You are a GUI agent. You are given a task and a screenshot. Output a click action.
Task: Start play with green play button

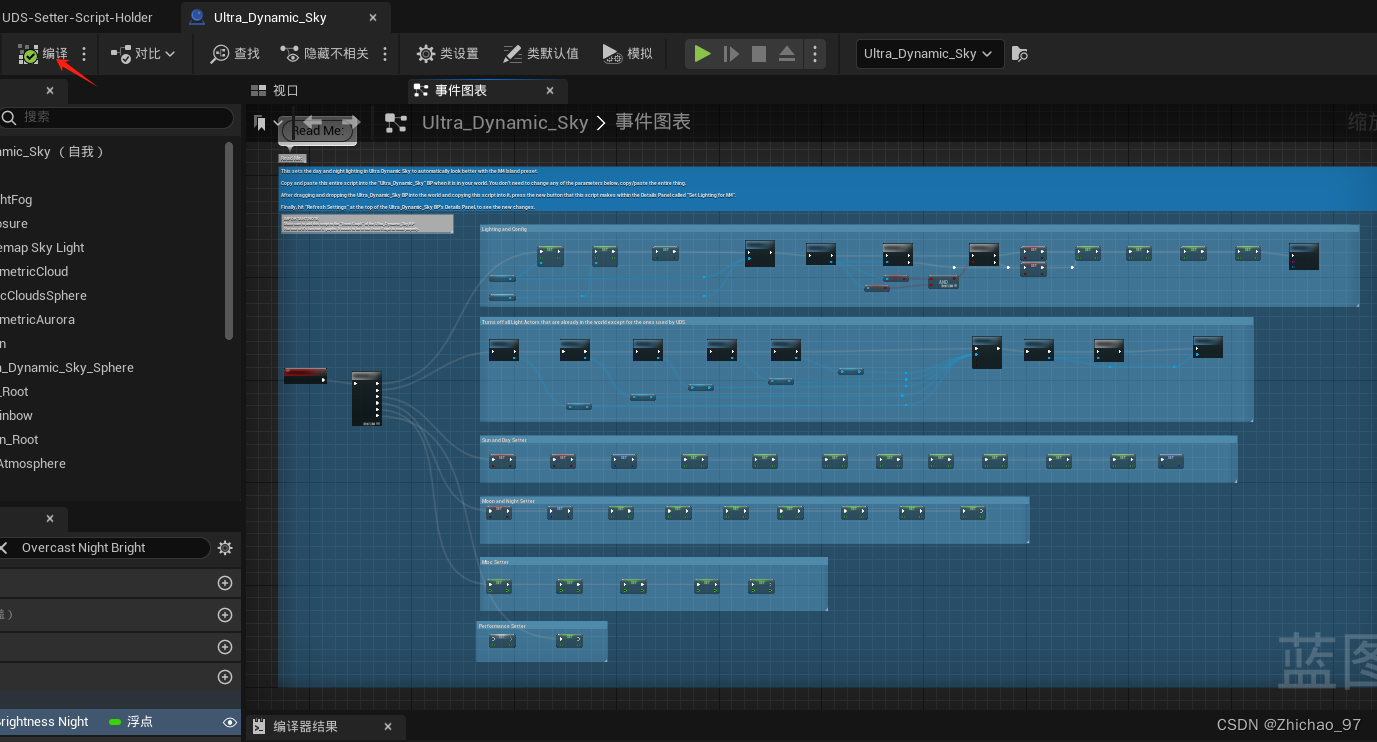point(703,54)
